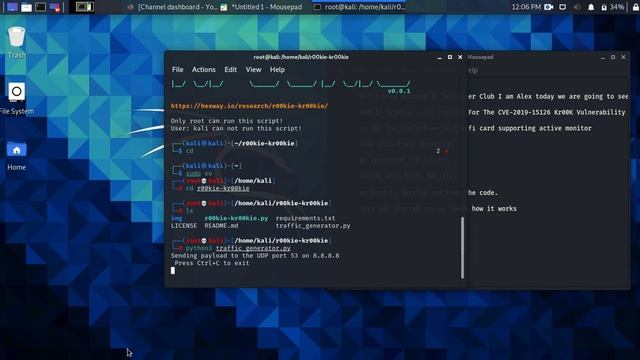Viewport: 640px width, 360px height.
Task: Click the v0.0.1 version text in banner
Action: tap(398, 91)
